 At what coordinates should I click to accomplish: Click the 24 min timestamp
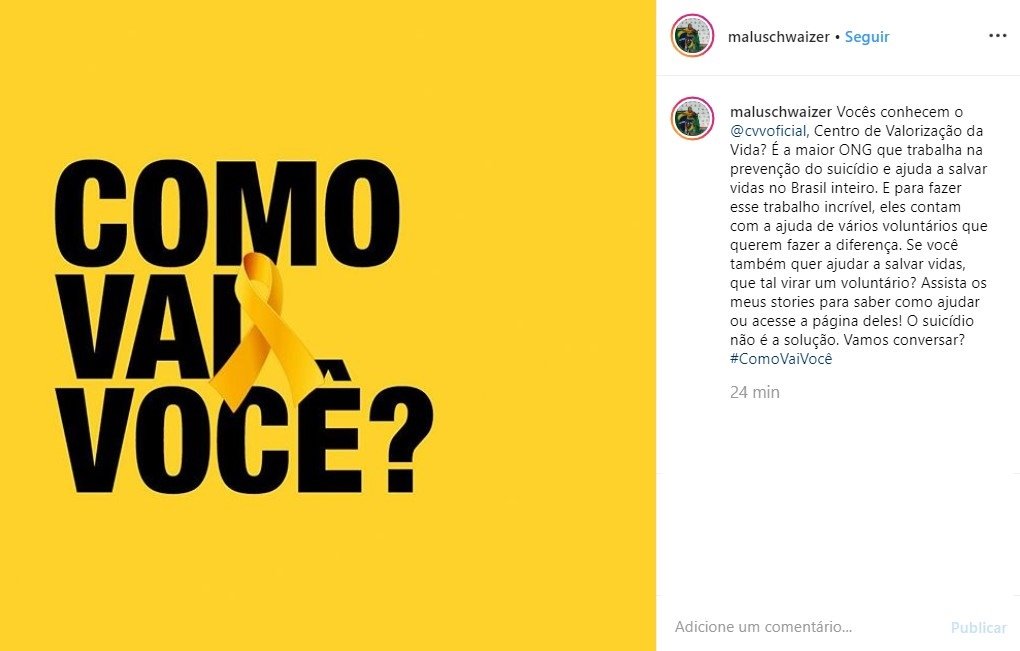755,392
